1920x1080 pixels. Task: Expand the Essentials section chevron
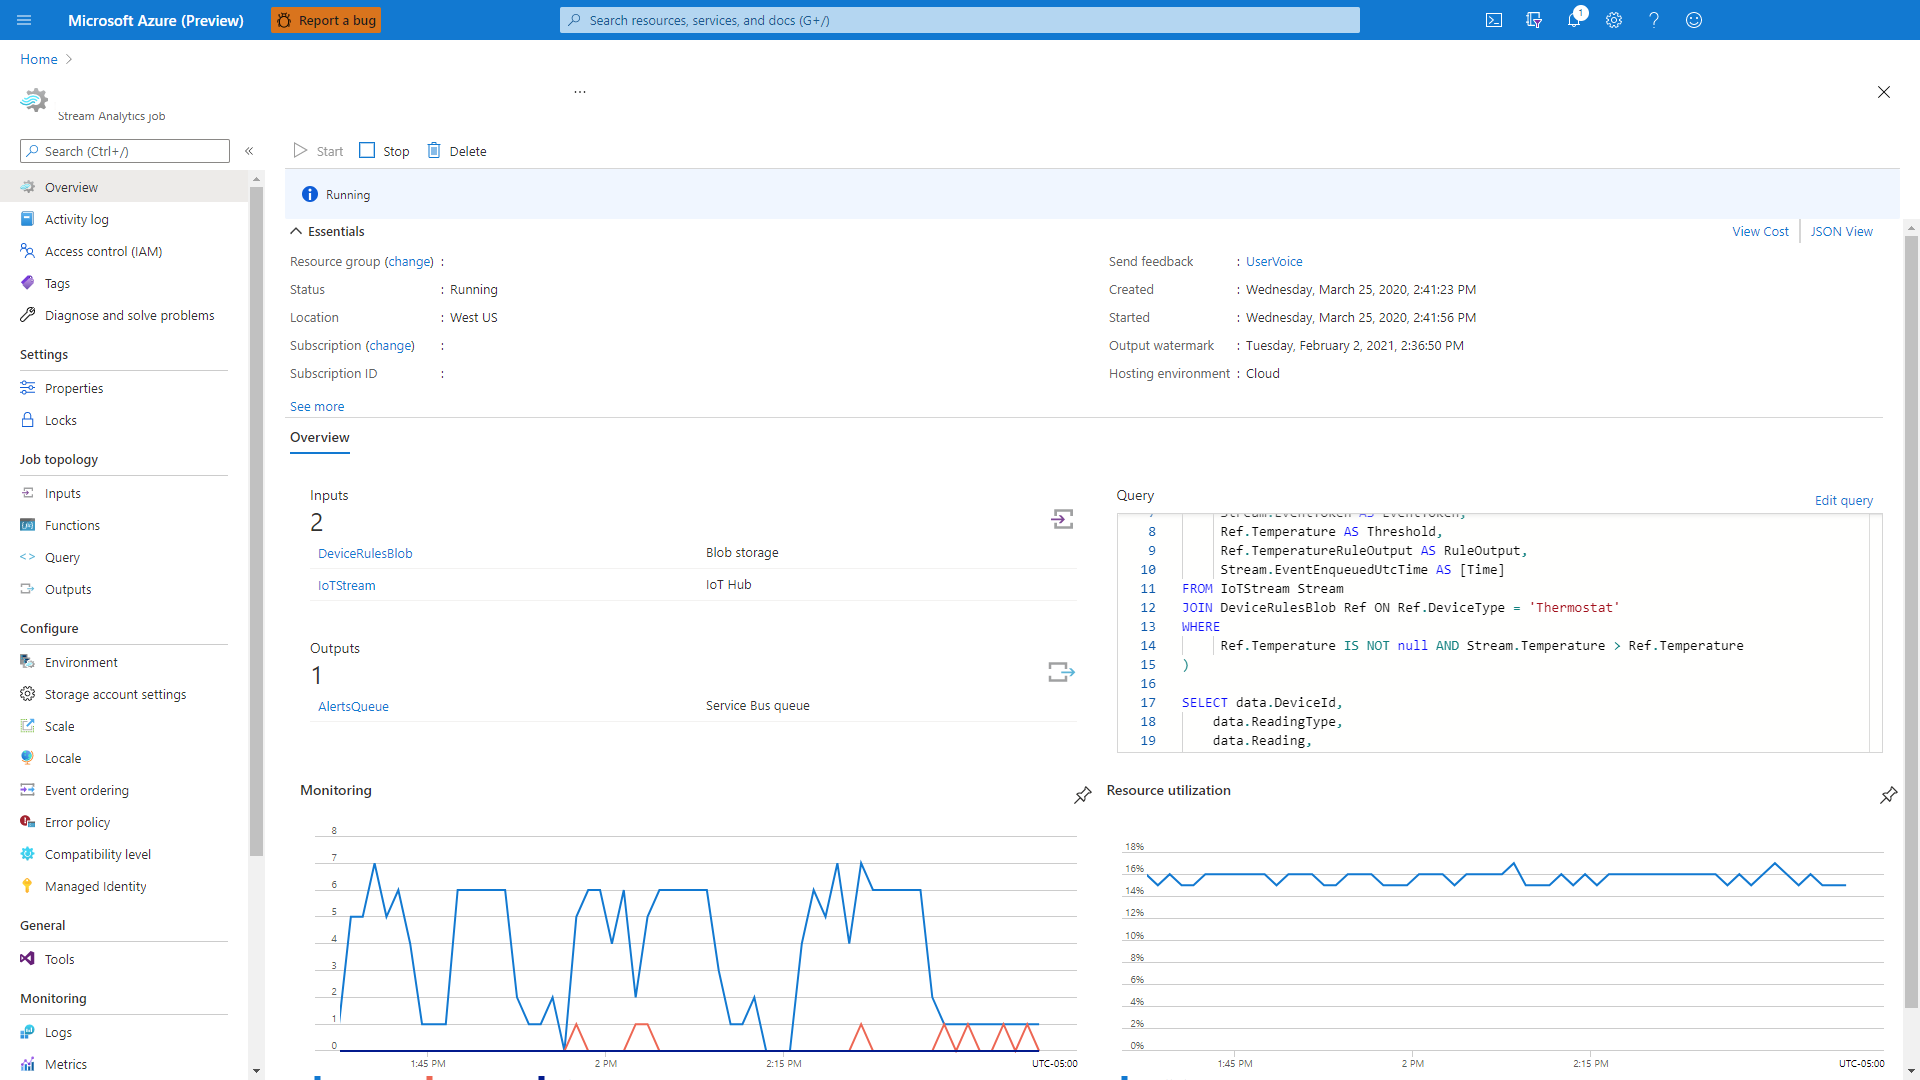(297, 231)
